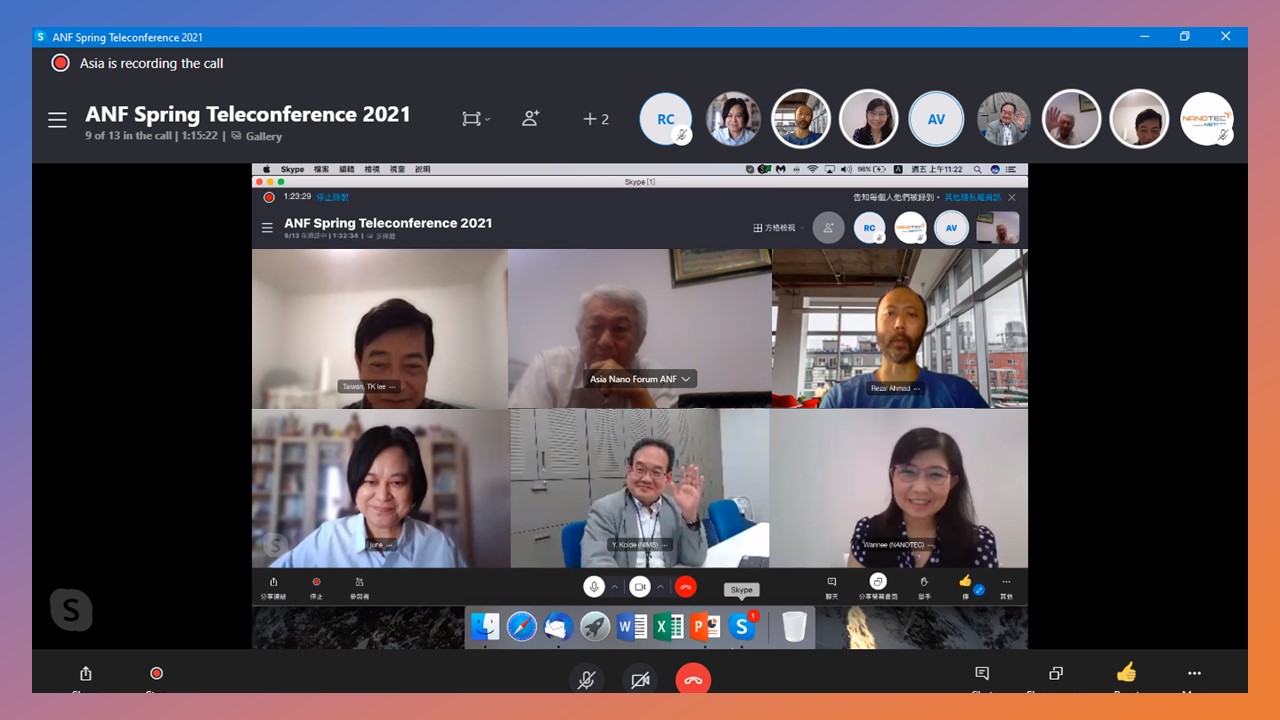
Task: Stop recording with the red record button
Action: tap(156, 674)
